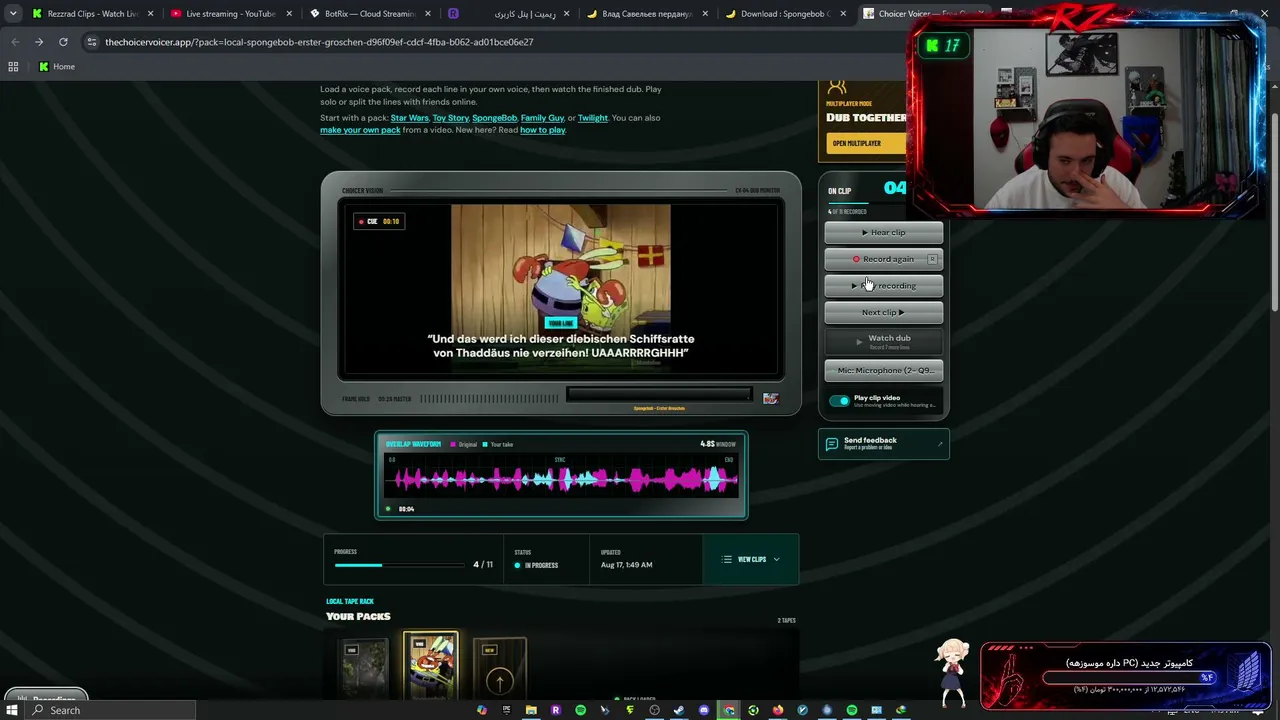Click the new pack upload tape
This screenshot has height=720, width=1280.
(x=499, y=668)
